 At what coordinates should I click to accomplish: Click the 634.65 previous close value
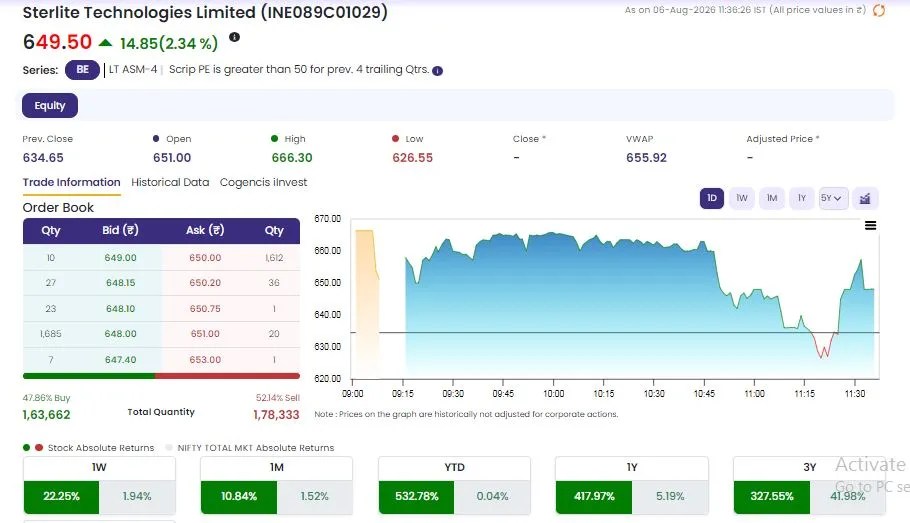click(43, 158)
